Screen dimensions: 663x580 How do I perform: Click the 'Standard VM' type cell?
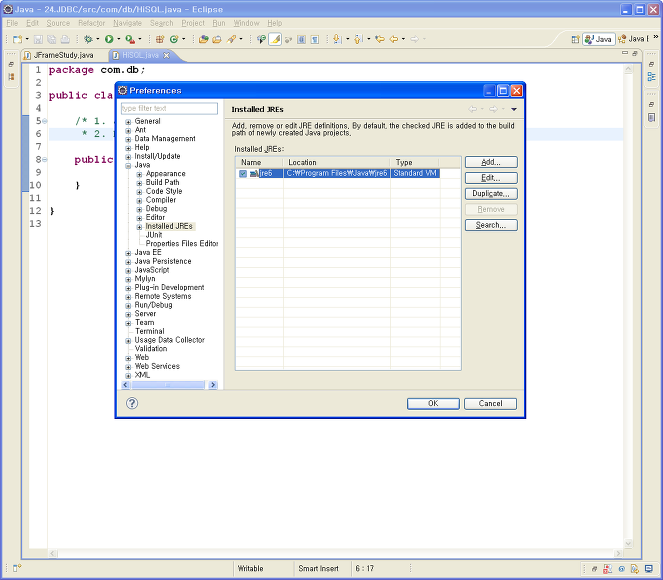415,173
